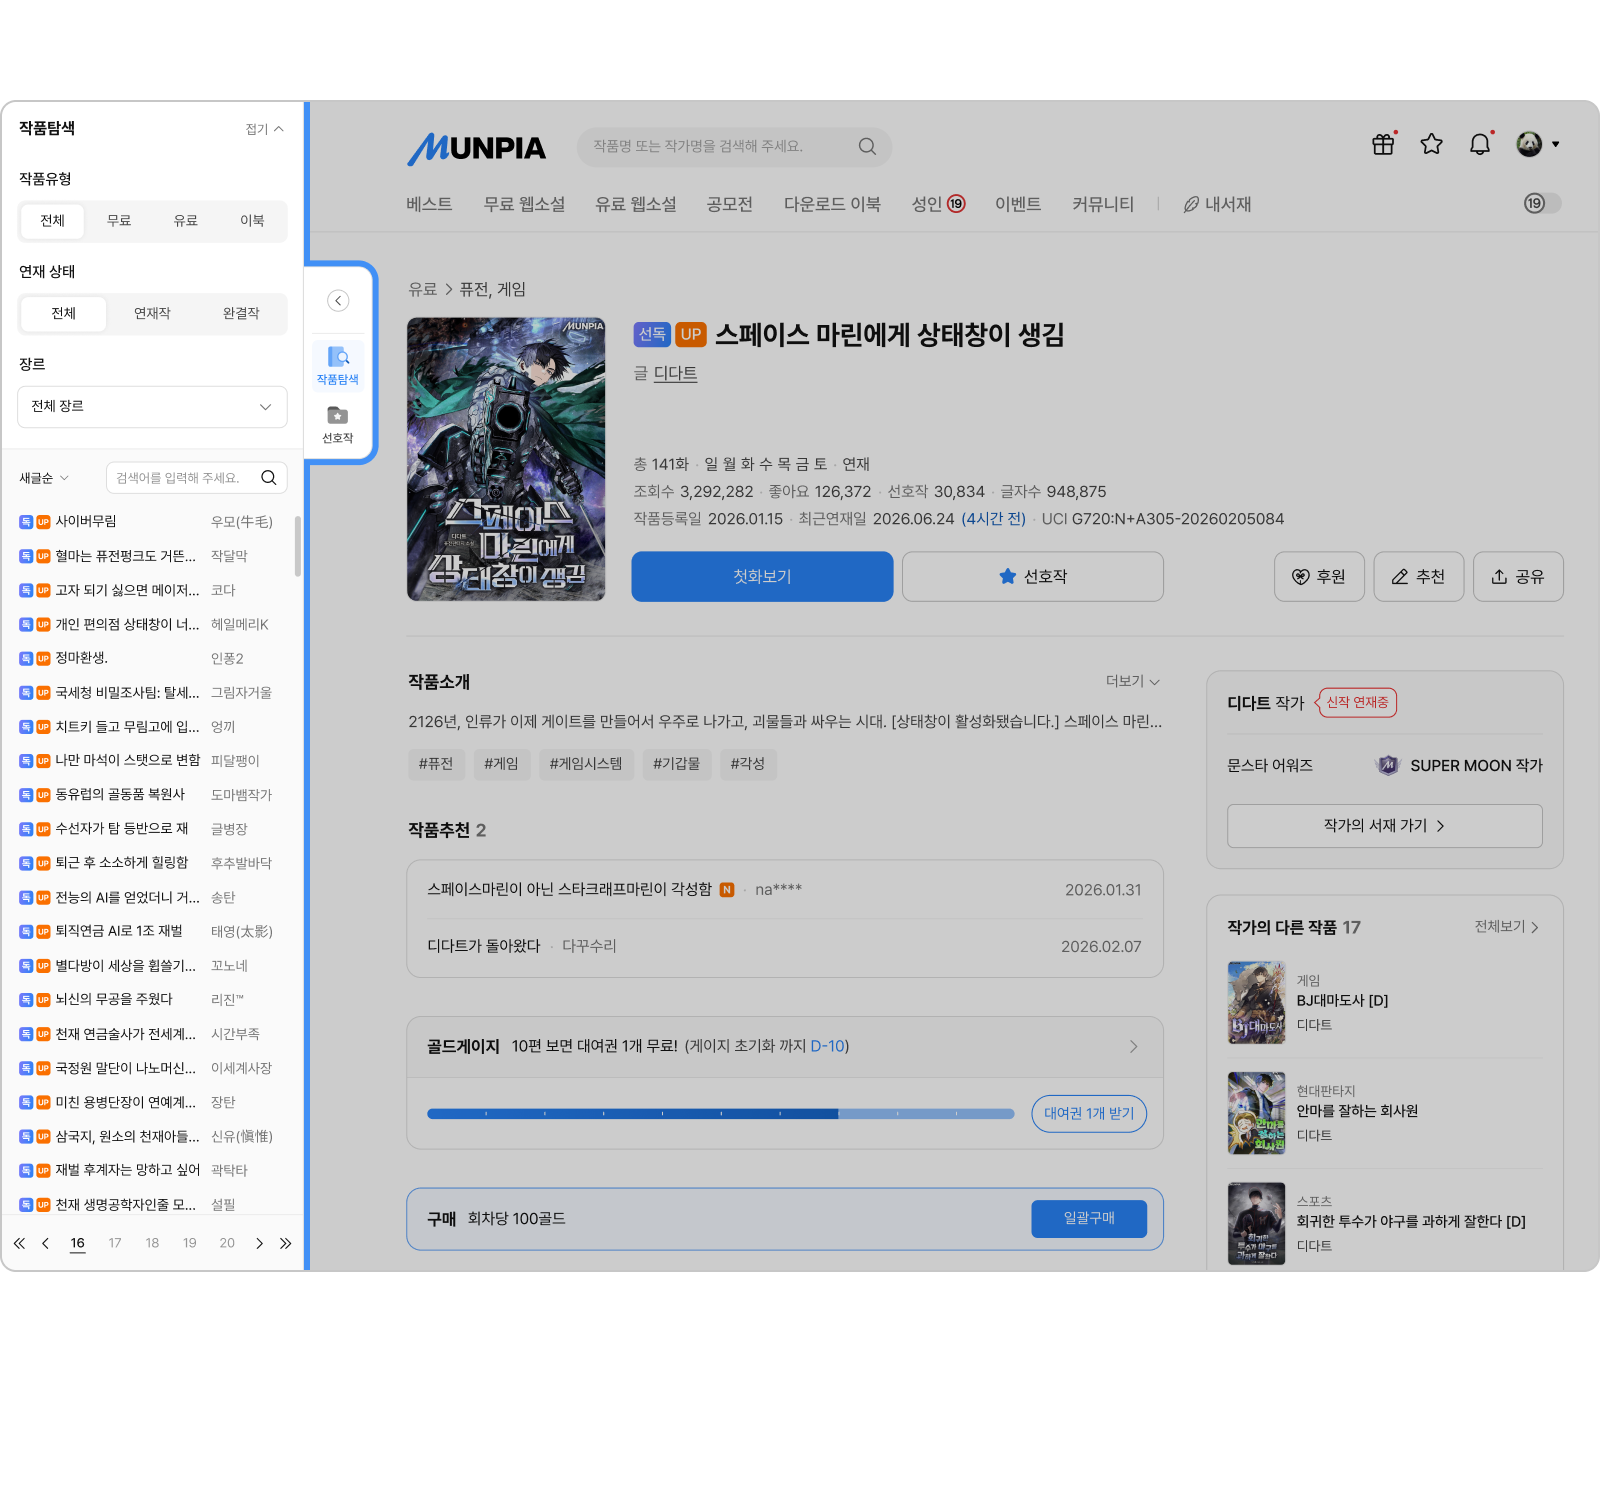
Task: Open the 다운로드 이북 menu
Action: (832, 204)
